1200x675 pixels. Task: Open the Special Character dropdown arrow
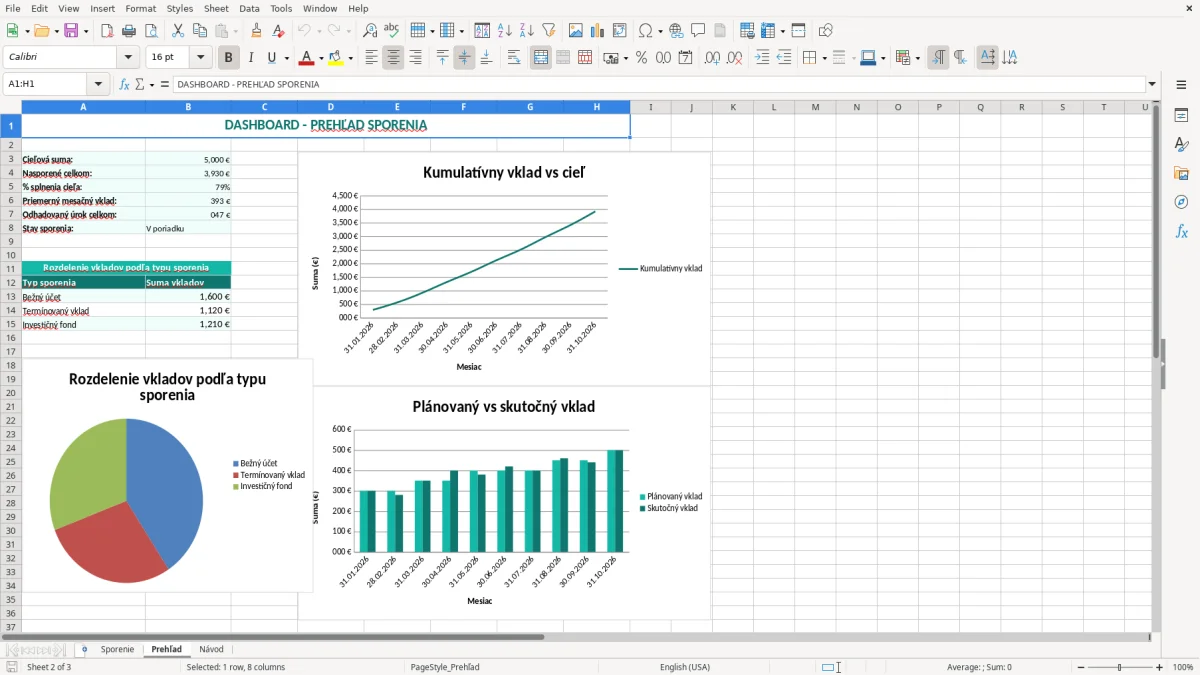point(658,31)
